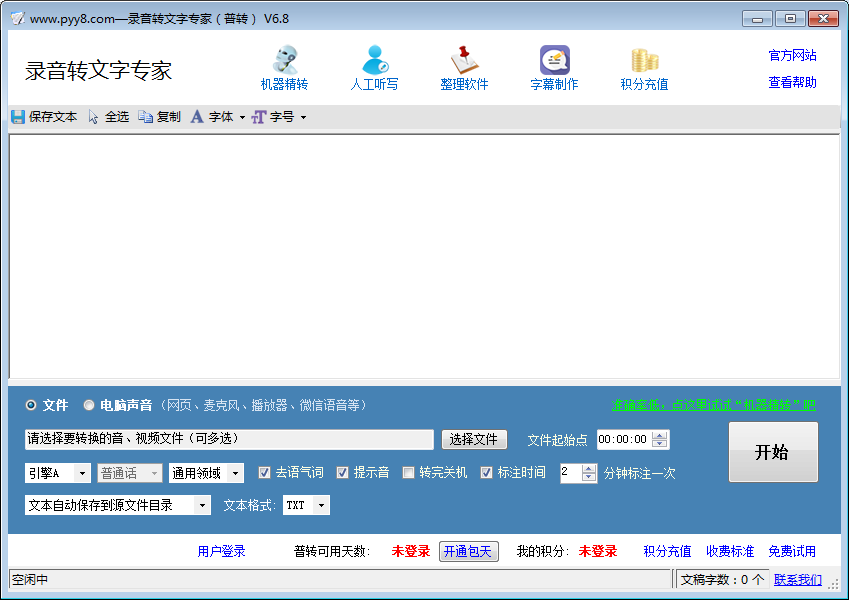Click the 00:00:00 start time field
849x600 pixels.
[x=624, y=439]
